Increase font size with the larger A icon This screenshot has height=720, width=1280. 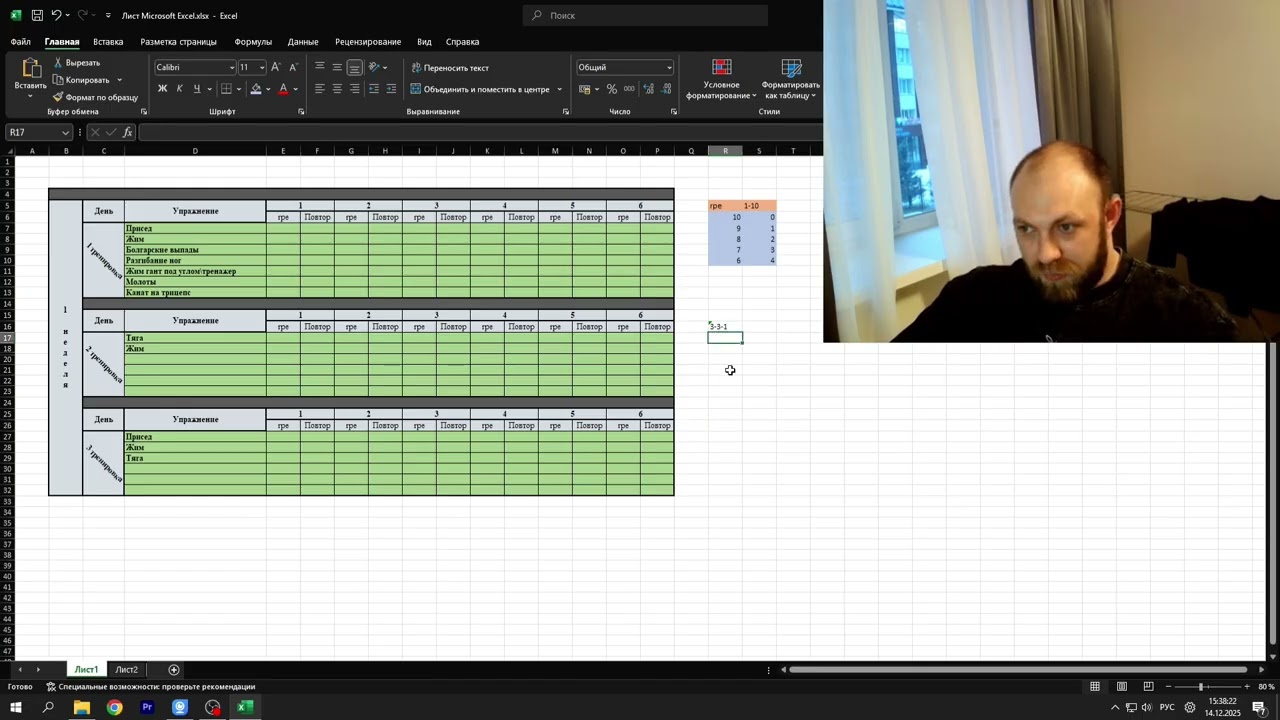pos(276,67)
